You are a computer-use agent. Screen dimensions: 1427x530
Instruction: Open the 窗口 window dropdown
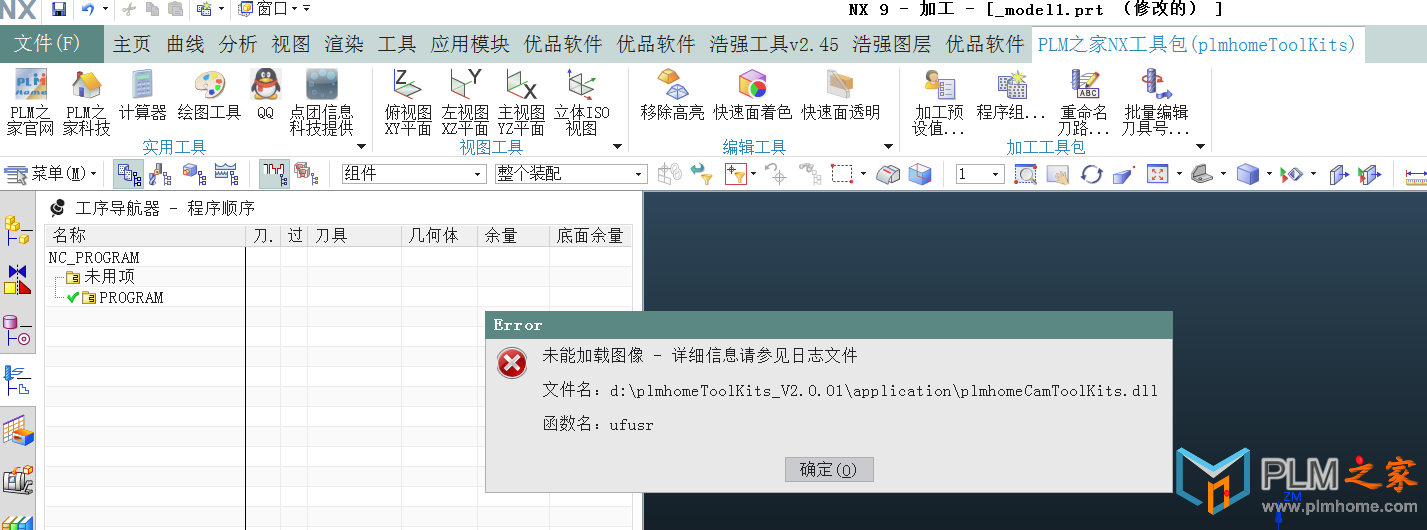267,9
